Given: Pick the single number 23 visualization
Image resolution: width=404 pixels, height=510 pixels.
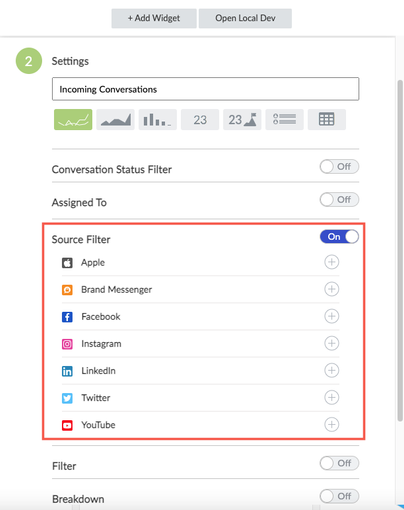Looking at the screenshot, I should [200, 119].
